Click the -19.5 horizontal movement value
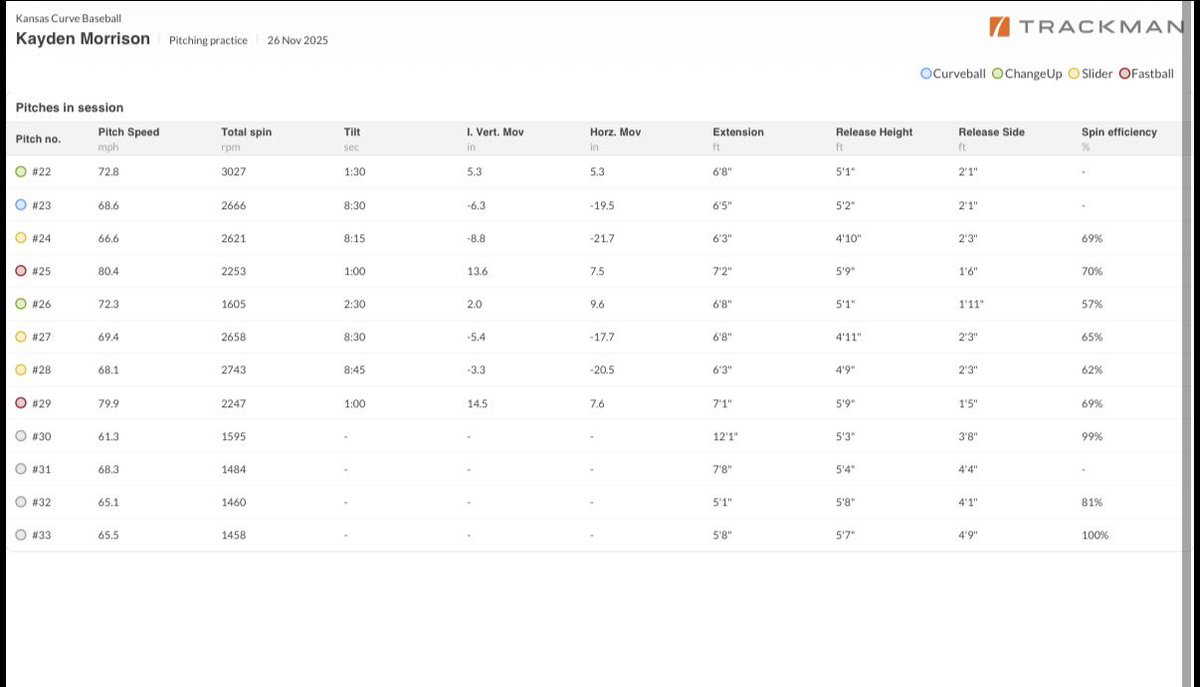Screen dimensions: 1200x687 click(602, 205)
